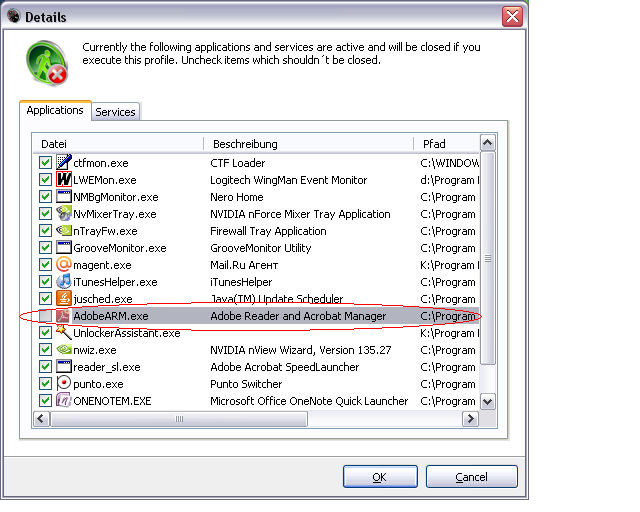
Task: Uncheck the magent.exe checkbox
Action: tap(45, 265)
